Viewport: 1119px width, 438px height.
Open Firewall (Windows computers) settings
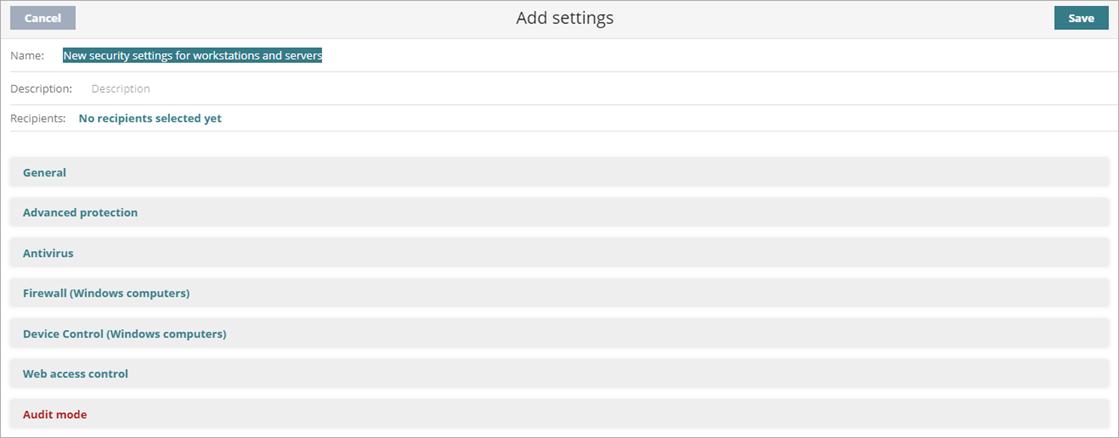click(x=559, y=293)
